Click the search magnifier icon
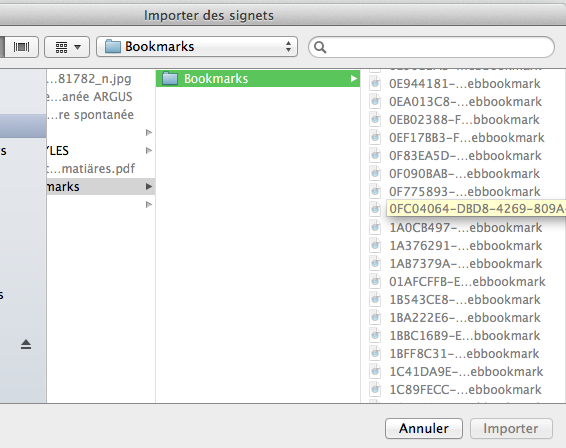Image resolution: width=566 pixels, height=448 pixels. pyautogui.click(x=320, y=47)
